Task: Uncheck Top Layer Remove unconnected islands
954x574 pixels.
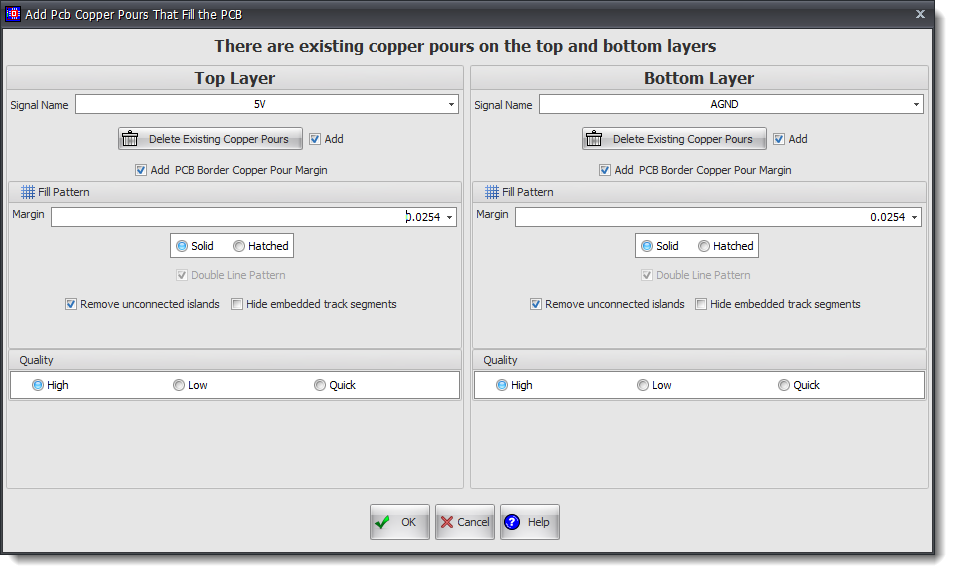Action: [x=71, y=304]
